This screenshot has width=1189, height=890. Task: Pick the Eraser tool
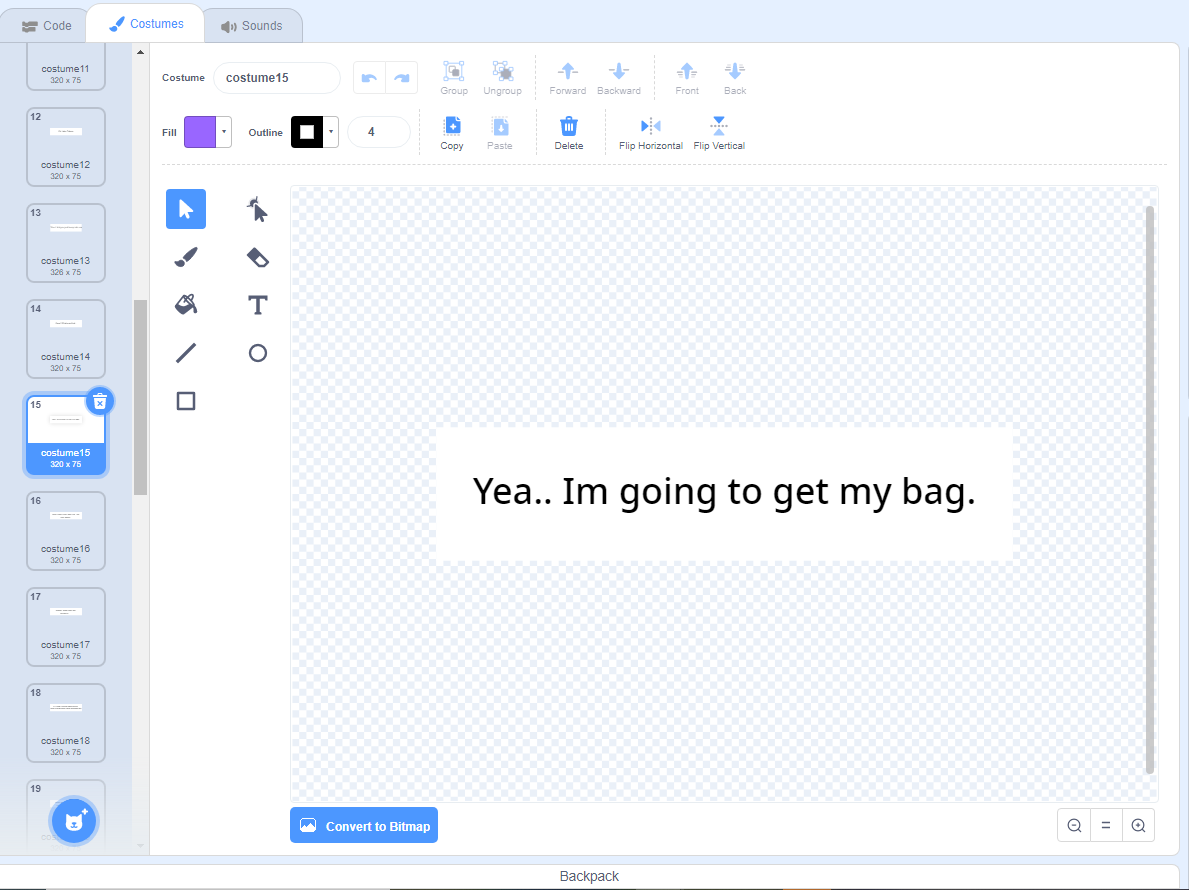pos(257,257)
